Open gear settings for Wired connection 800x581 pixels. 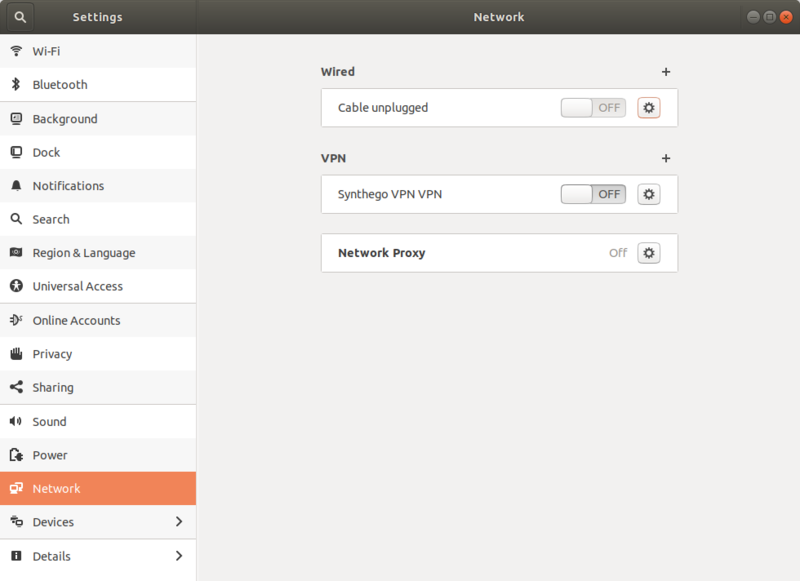tap(649, 108)
